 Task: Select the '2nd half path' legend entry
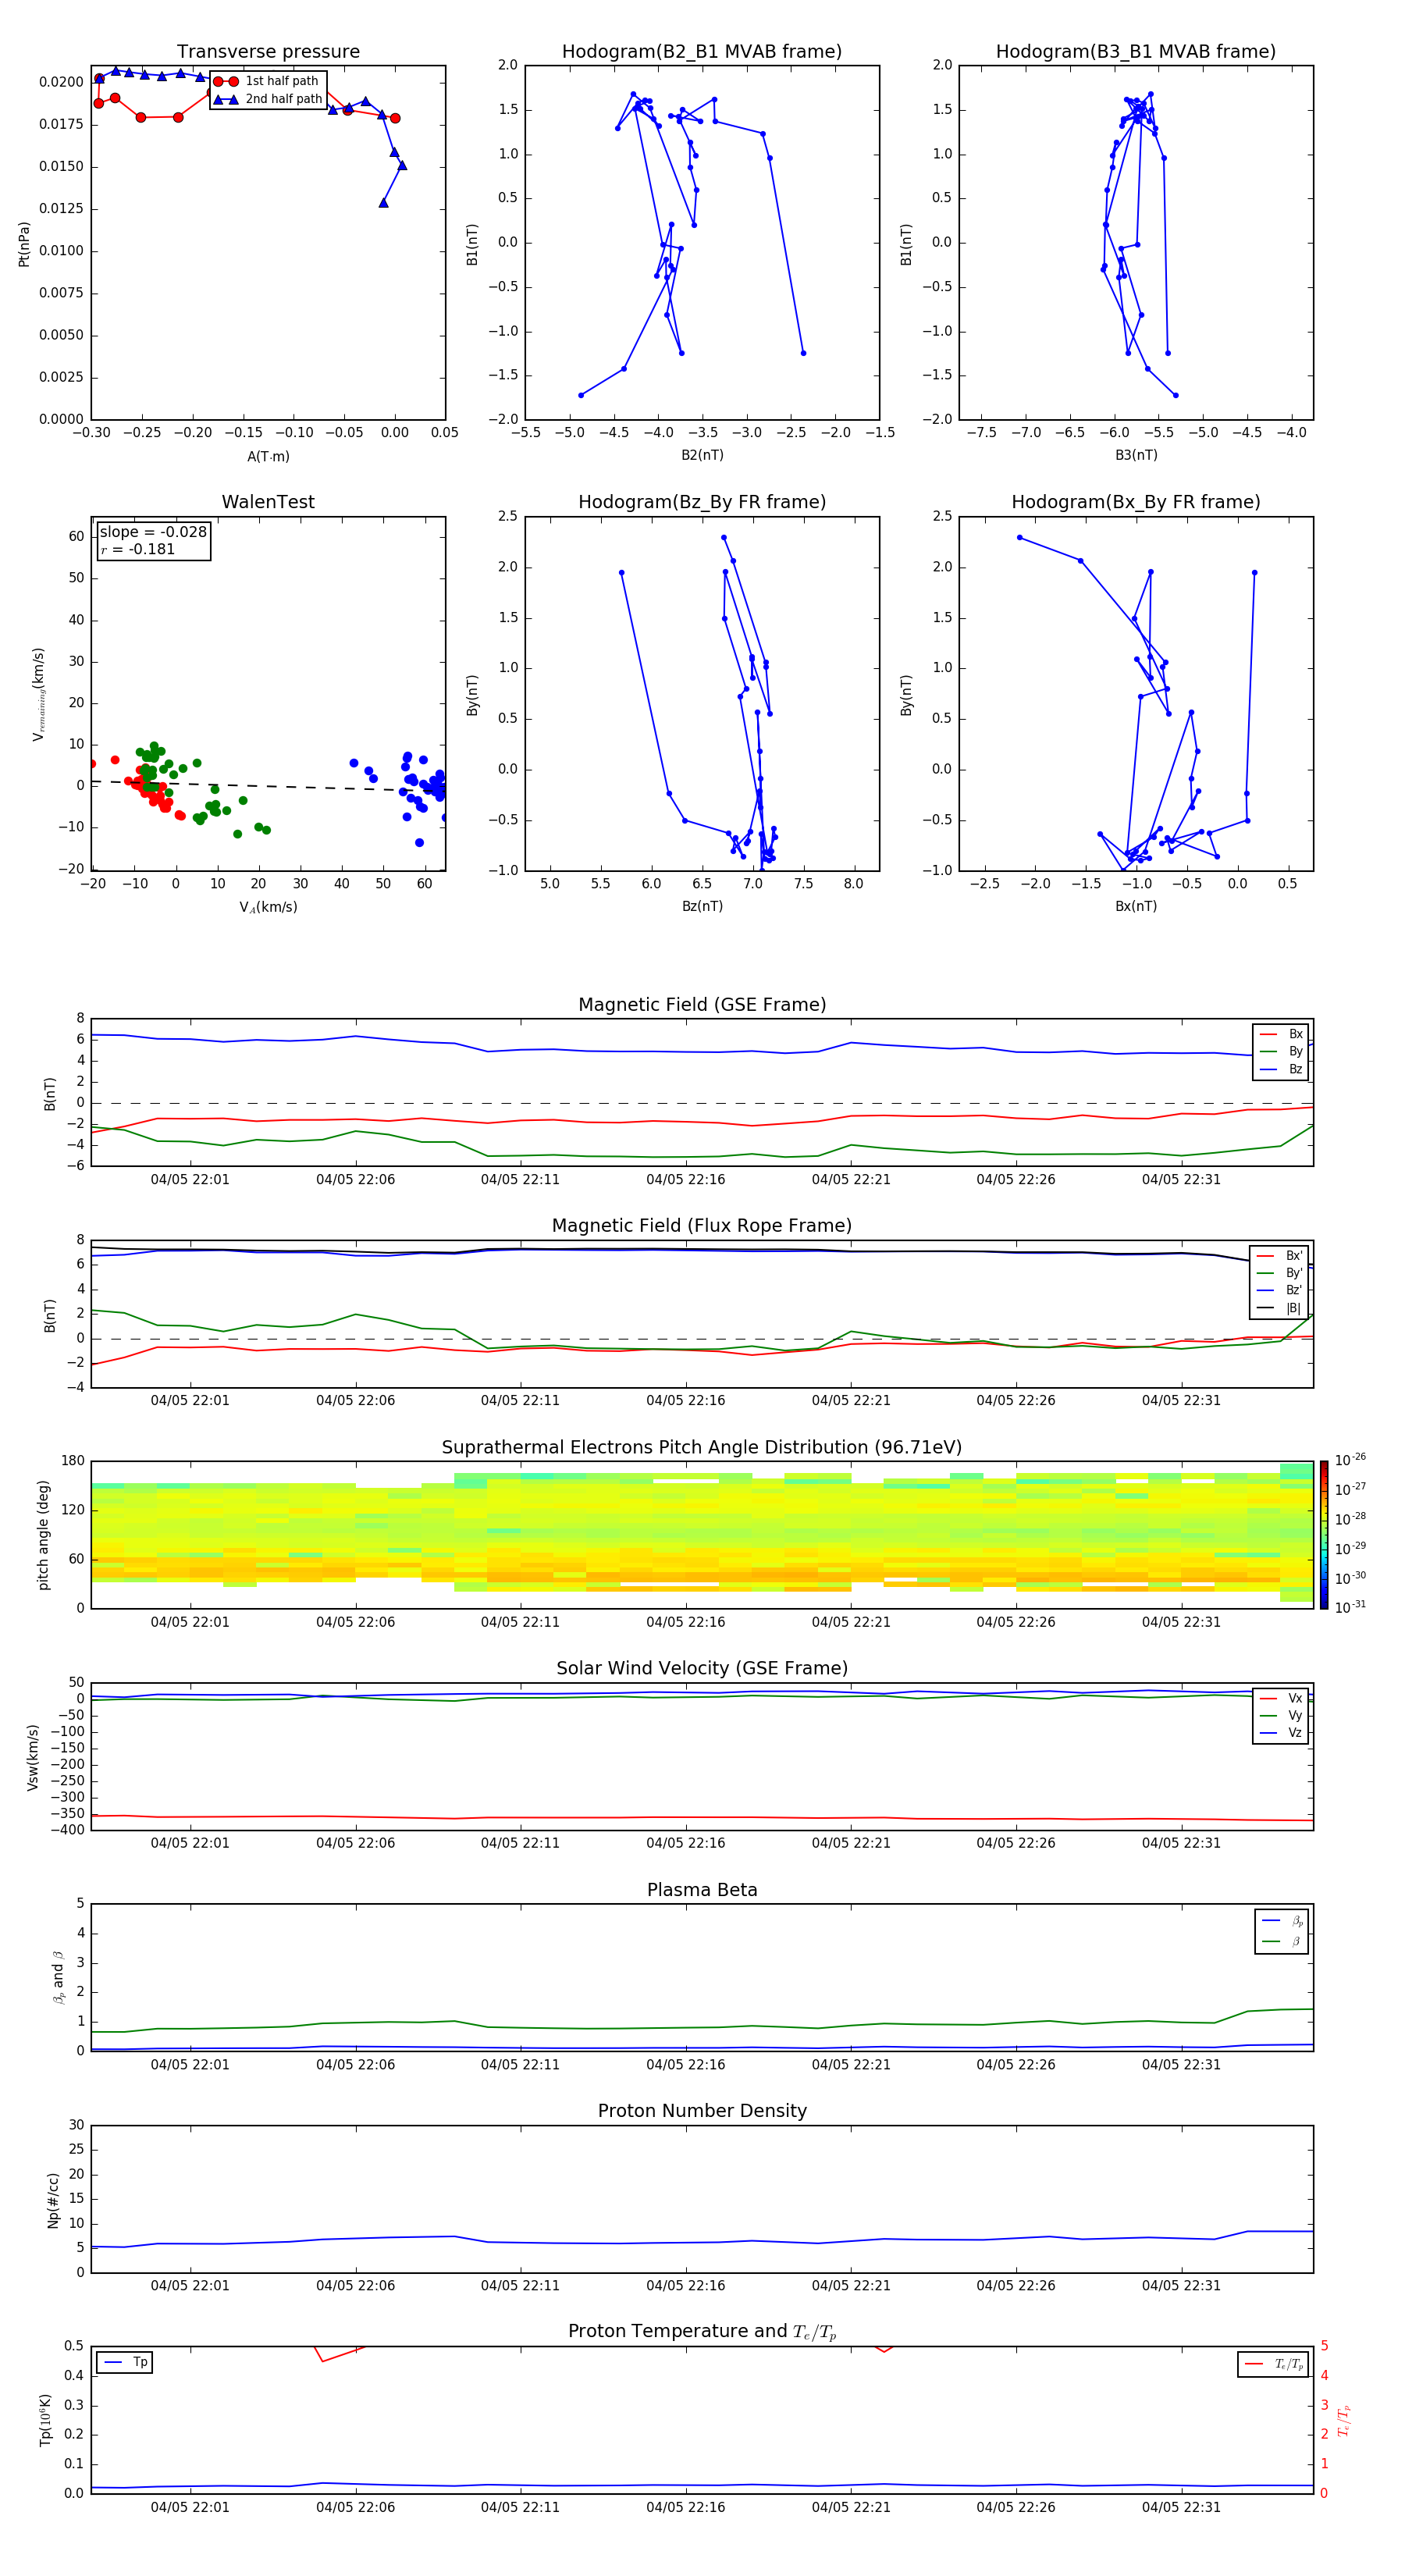click(x=267, y=99)
